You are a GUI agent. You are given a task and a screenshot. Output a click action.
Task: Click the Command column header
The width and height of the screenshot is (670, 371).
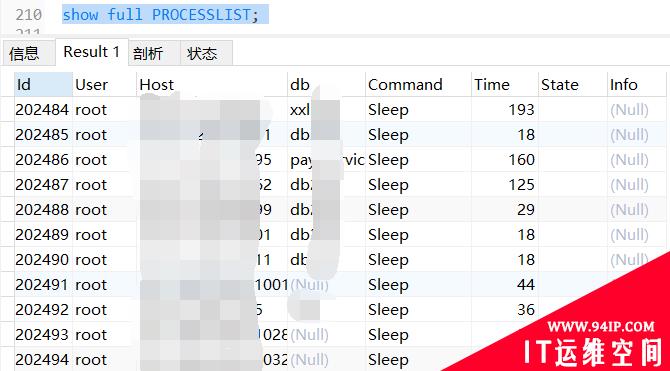(x=419, y=85)
